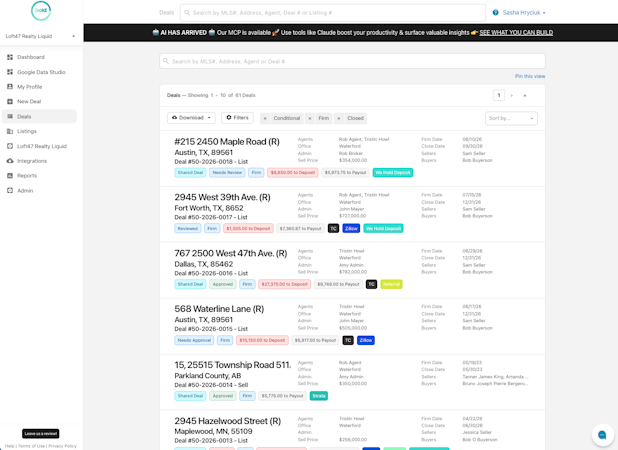Screen dimensions: 618x450
Task: Open the 2945 Hazelwood Street deal
Action: point(228,421)
